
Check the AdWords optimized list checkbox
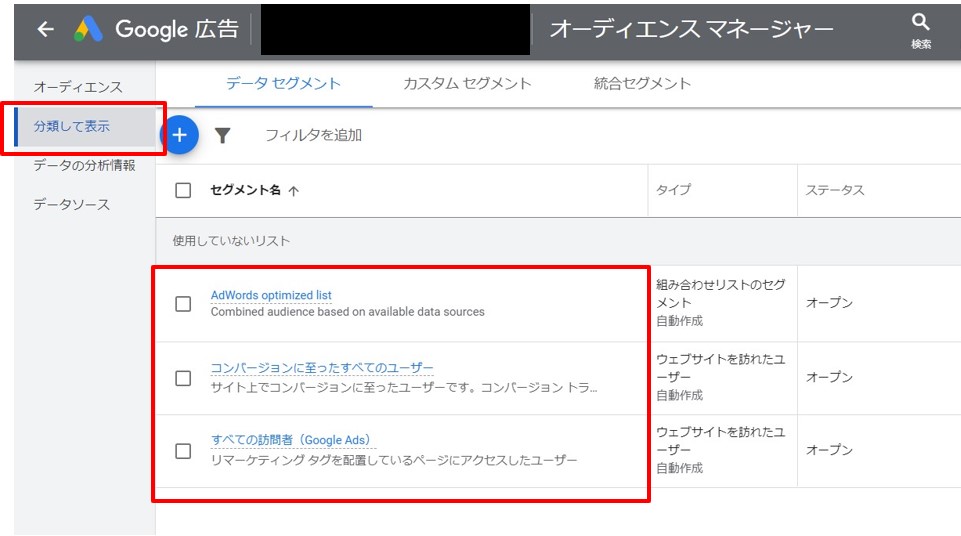click(183, 304)
